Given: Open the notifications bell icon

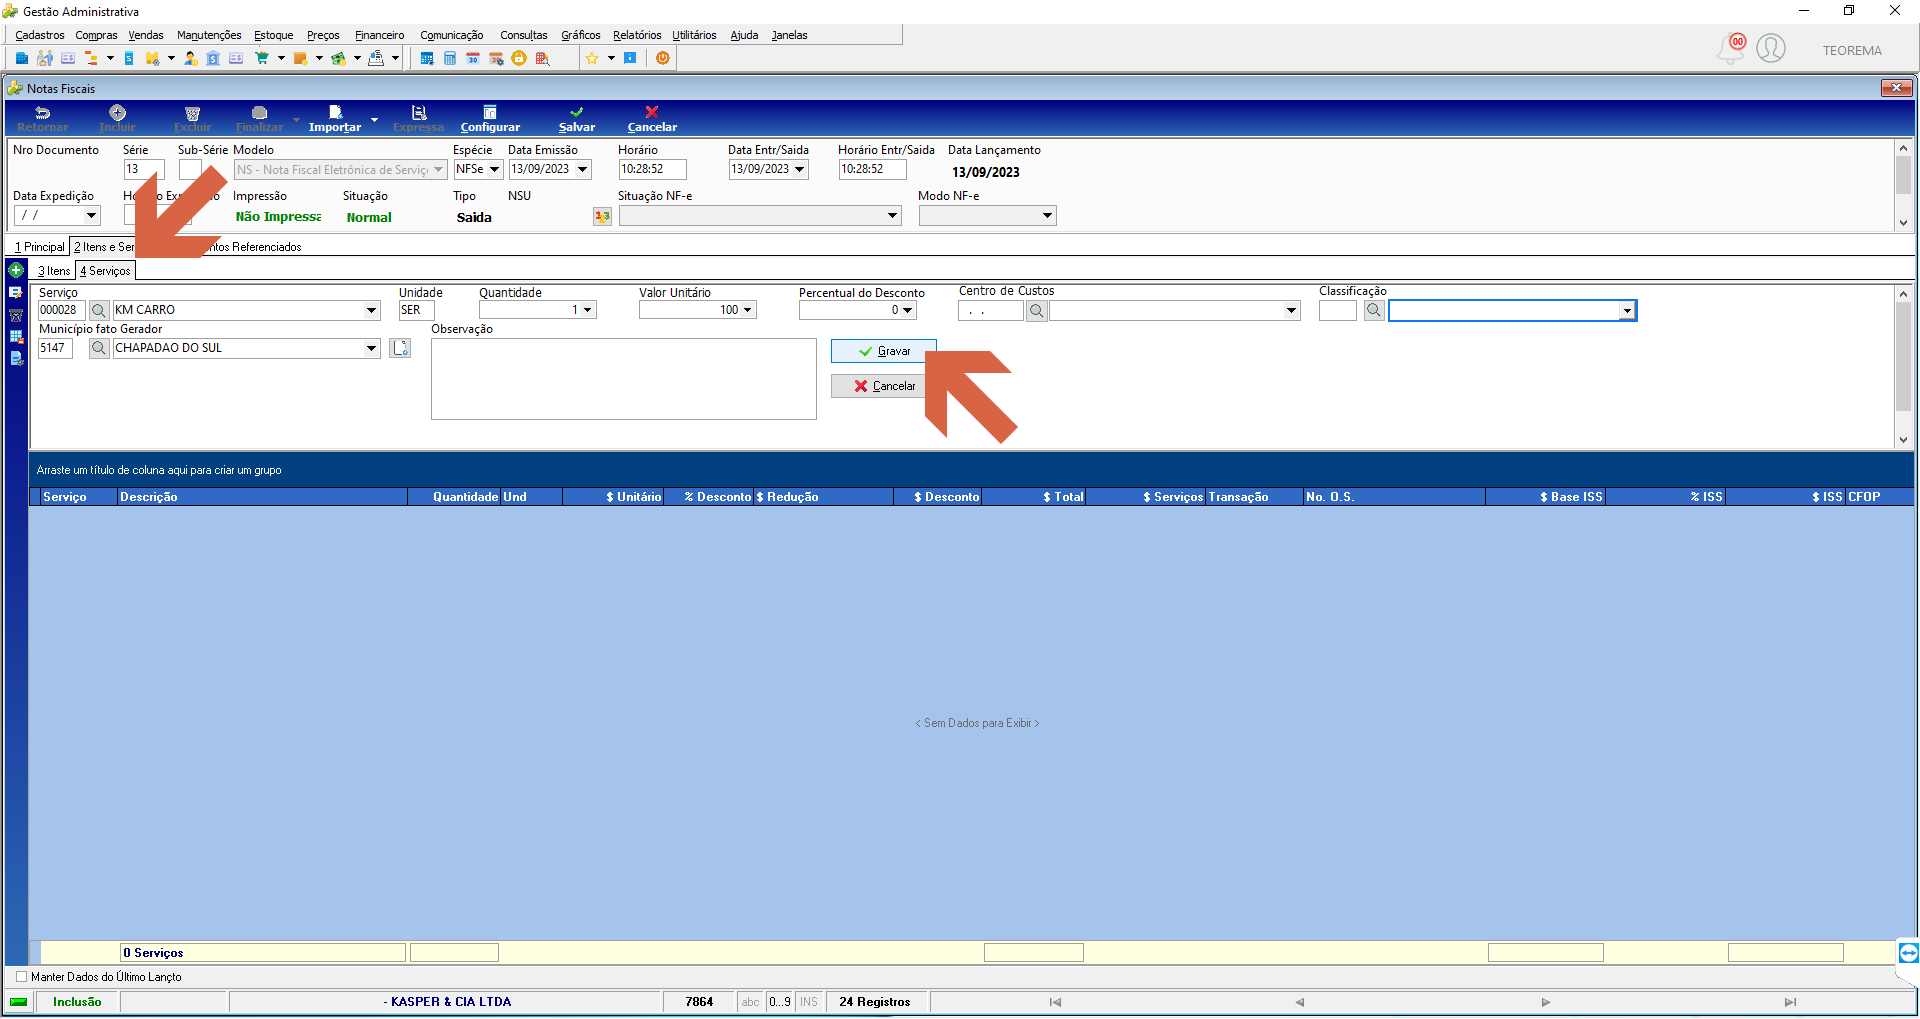Looking at the screenshot, I should click(x=1730, y=49).
